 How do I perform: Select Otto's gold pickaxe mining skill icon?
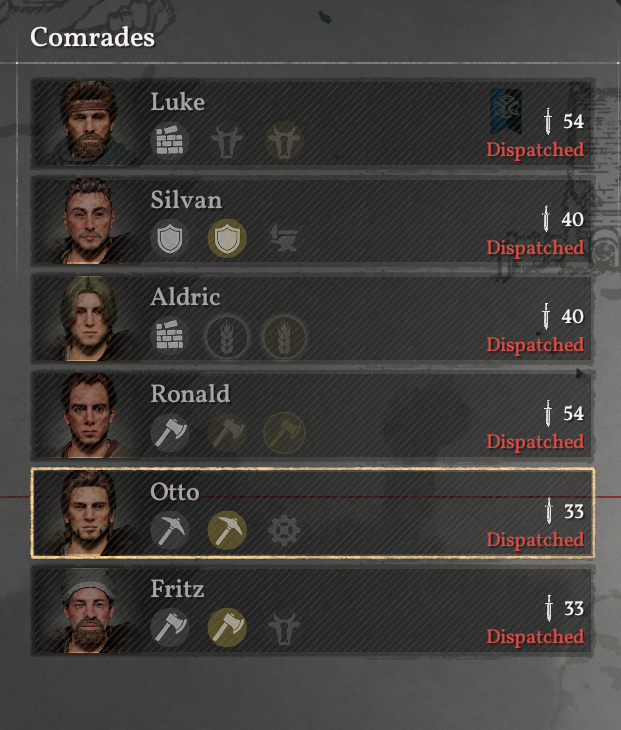[x=227, y=530]
